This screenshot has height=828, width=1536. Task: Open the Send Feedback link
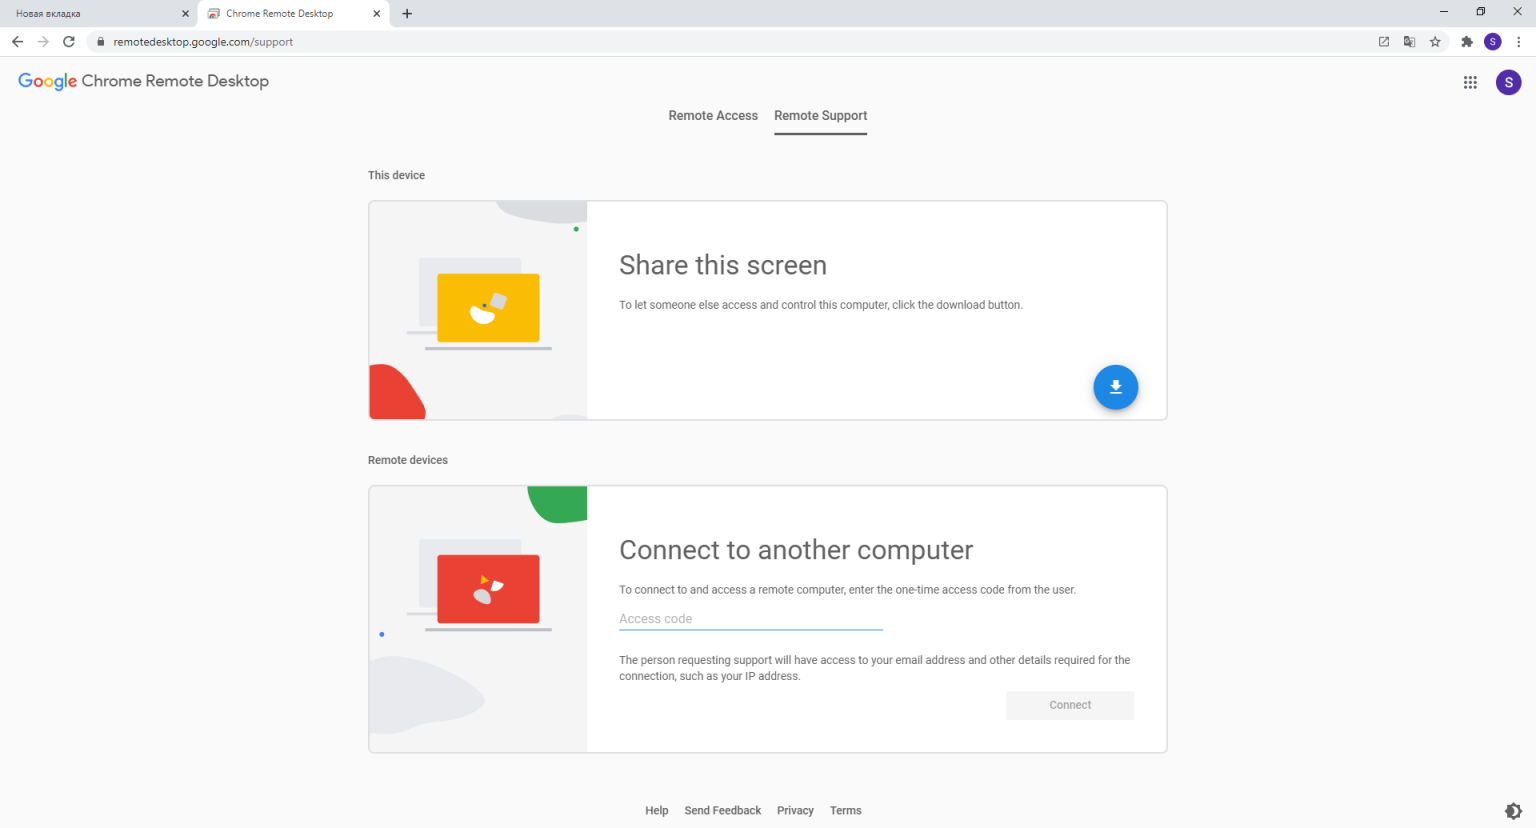722,811
